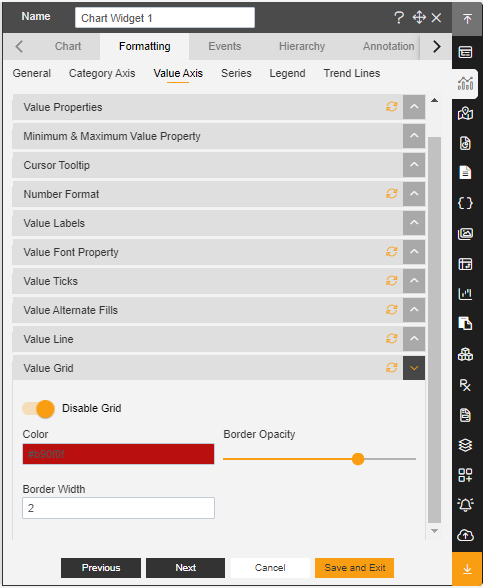Open the Series formatting sub-tab
The height and width of the screenshot is (588, 483).
(x=236, y=74)
